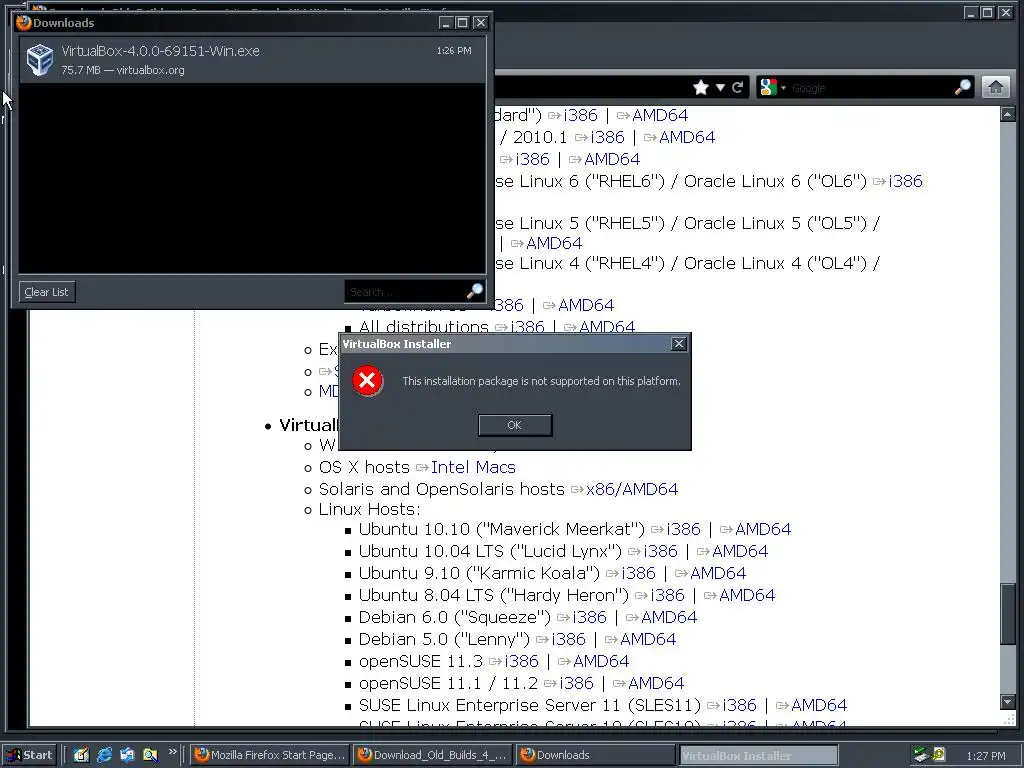This screenshot has height=768, width=1024.
Task: Open the Intel Macs download link
Action: (473, 468)
